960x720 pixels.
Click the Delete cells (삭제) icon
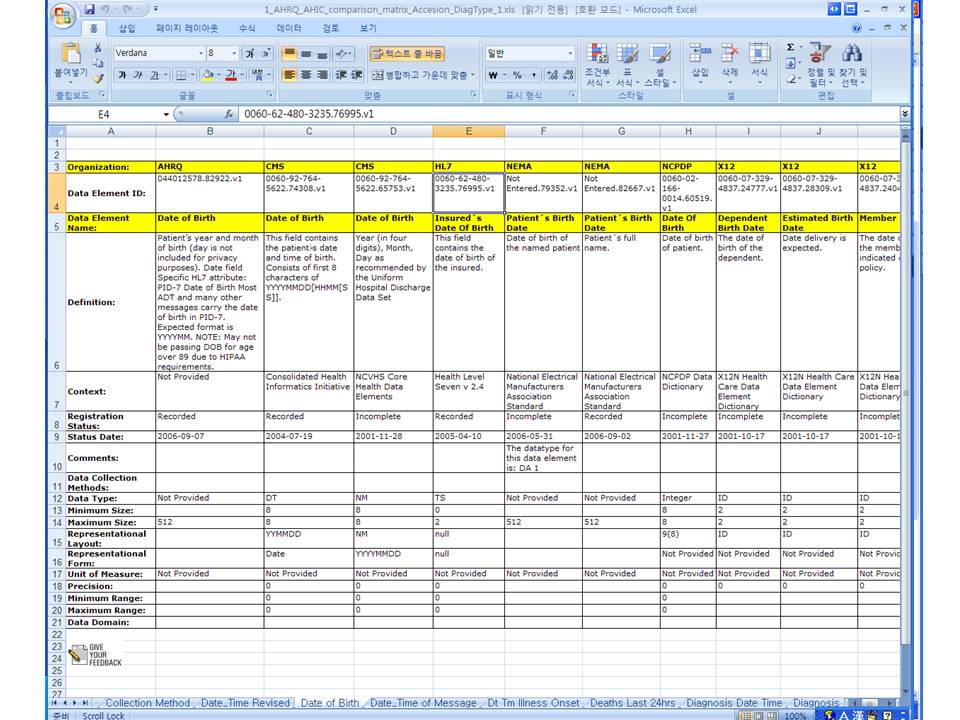[x=729, y=54]
